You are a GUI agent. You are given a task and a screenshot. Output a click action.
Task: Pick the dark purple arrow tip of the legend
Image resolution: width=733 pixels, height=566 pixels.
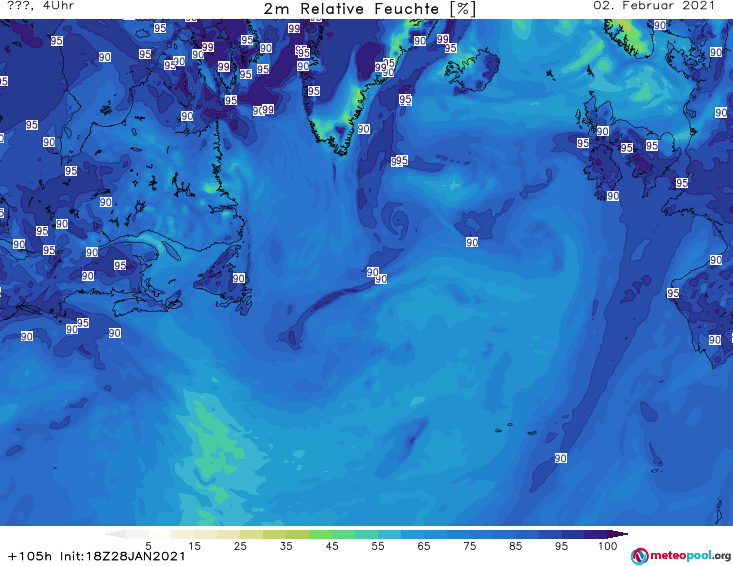tap(618, 534)
